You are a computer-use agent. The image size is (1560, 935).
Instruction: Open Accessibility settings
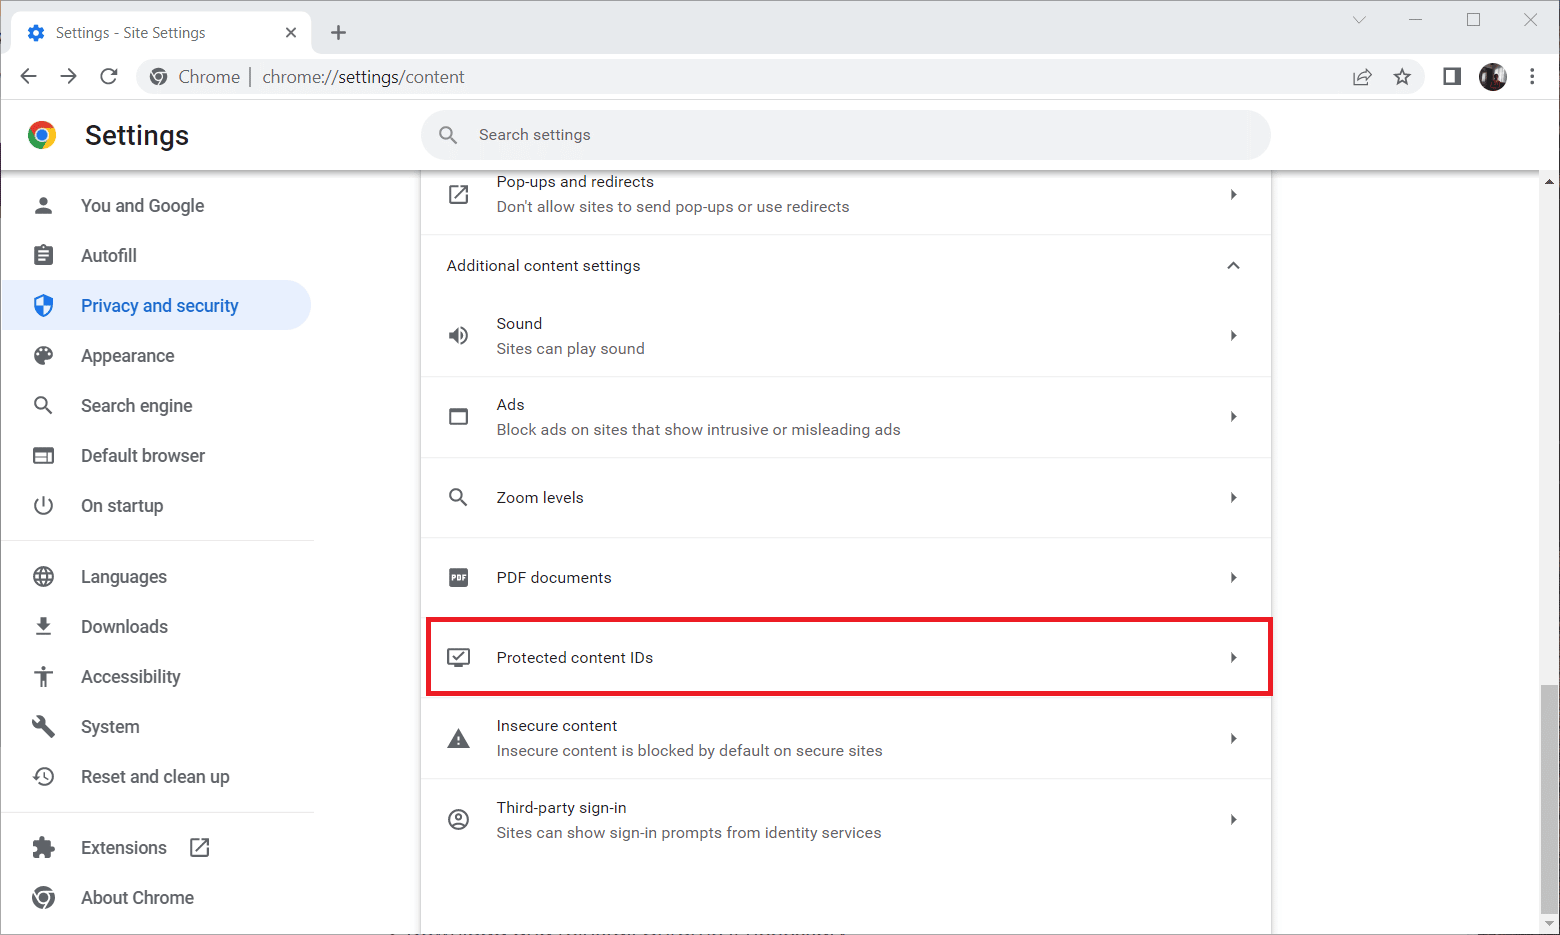[156, 676]
